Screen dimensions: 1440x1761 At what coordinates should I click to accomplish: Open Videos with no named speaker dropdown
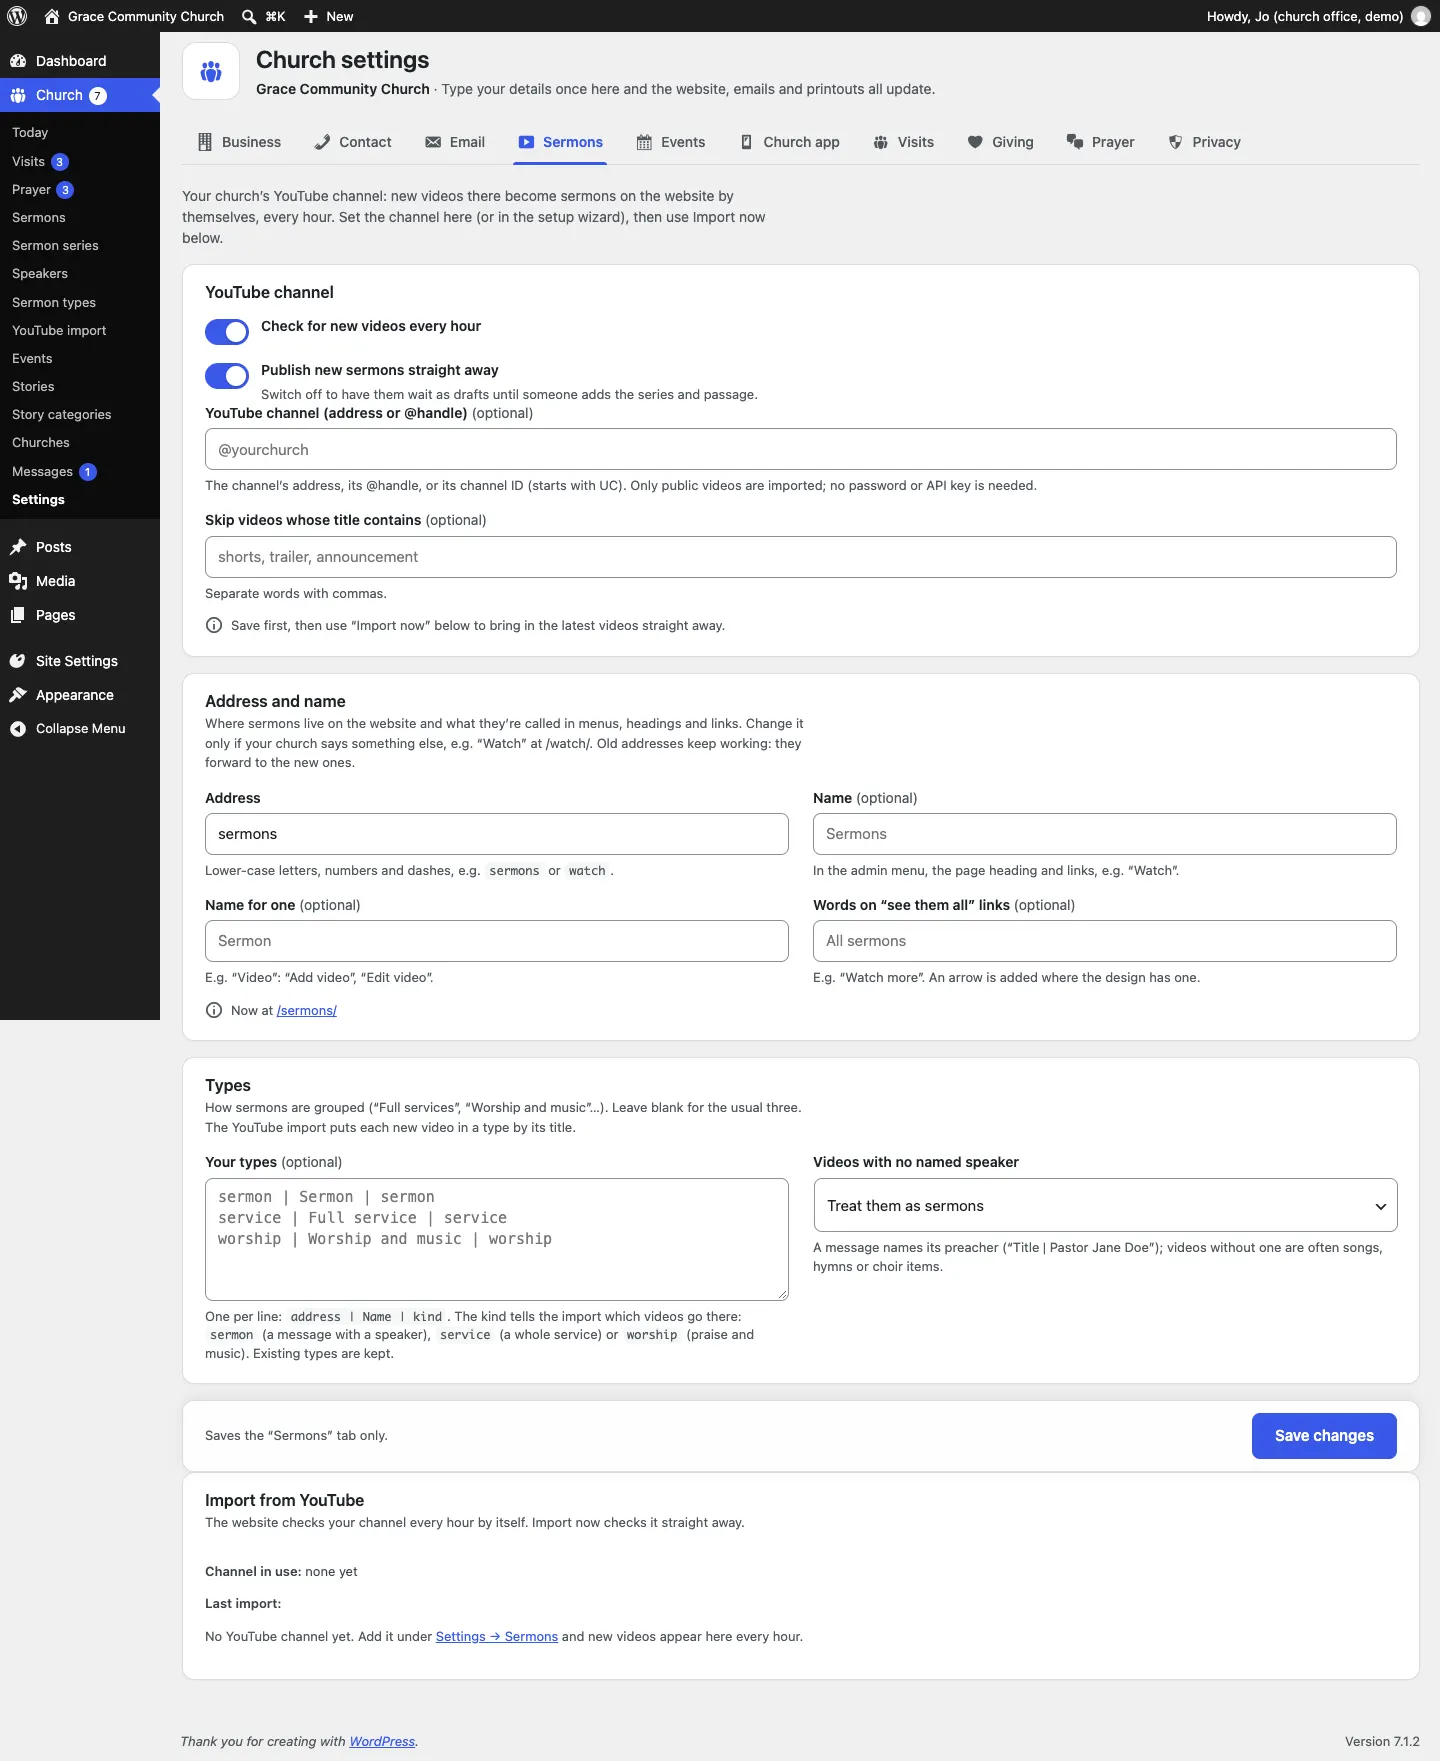1105,1206
